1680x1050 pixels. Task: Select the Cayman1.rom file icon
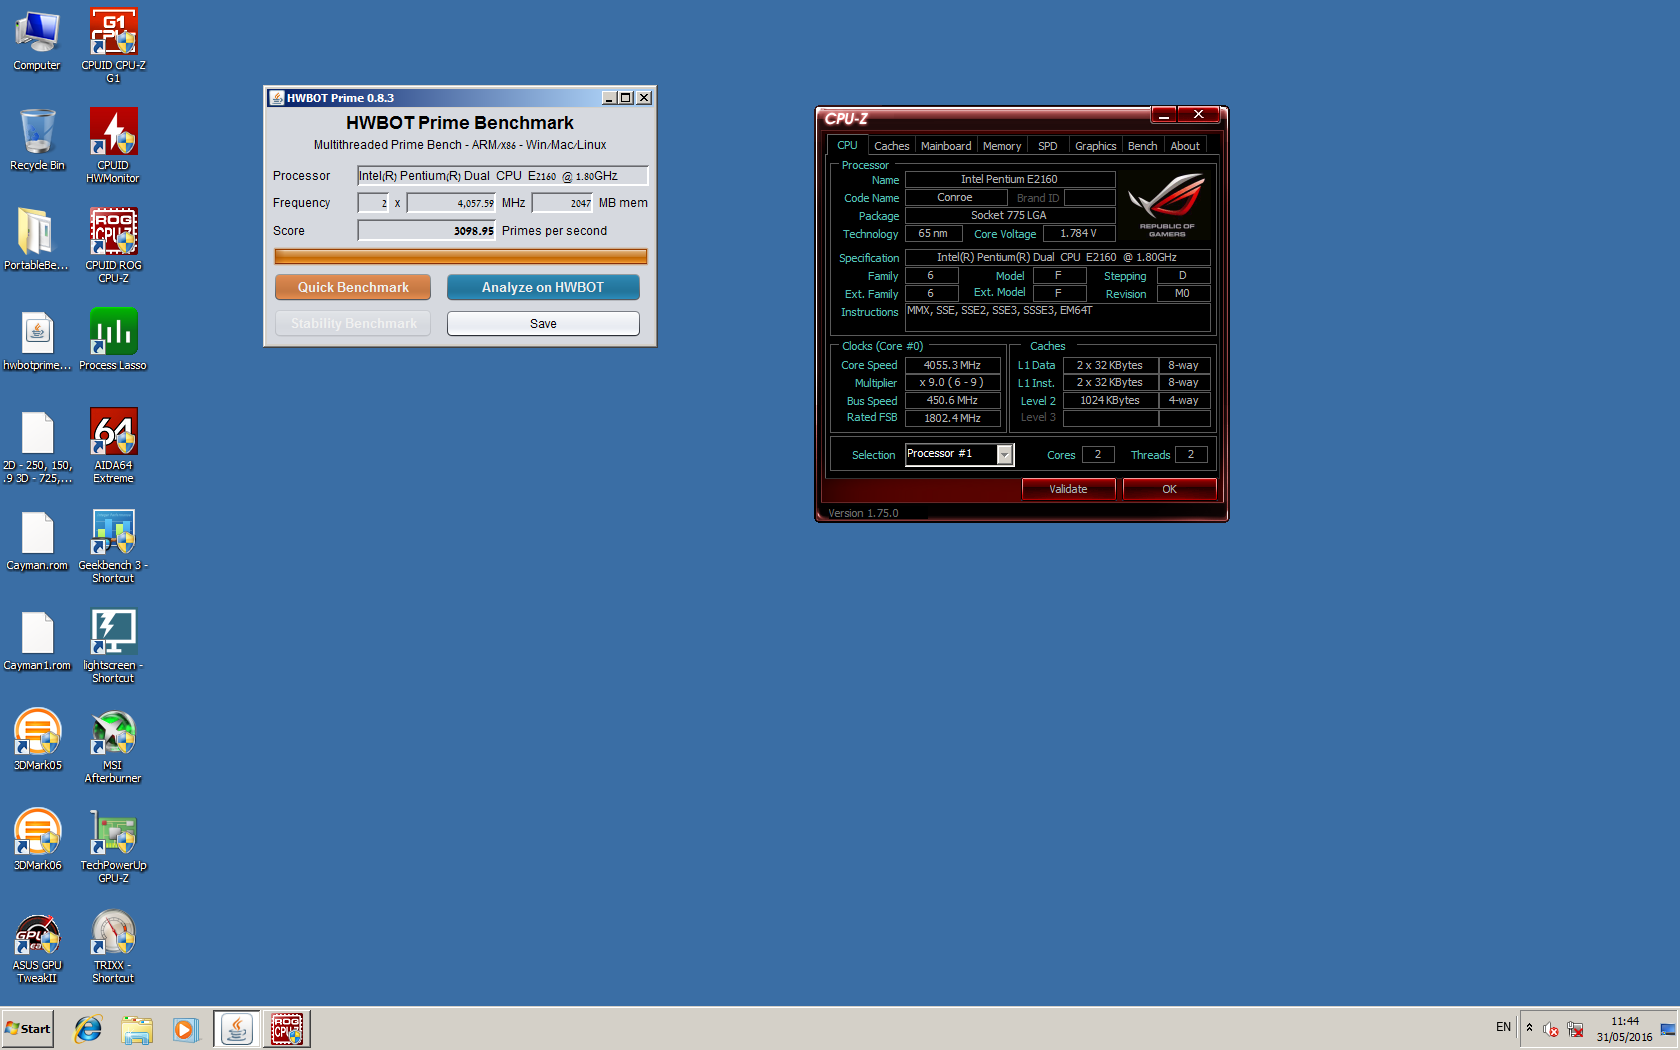pos(37,641)
